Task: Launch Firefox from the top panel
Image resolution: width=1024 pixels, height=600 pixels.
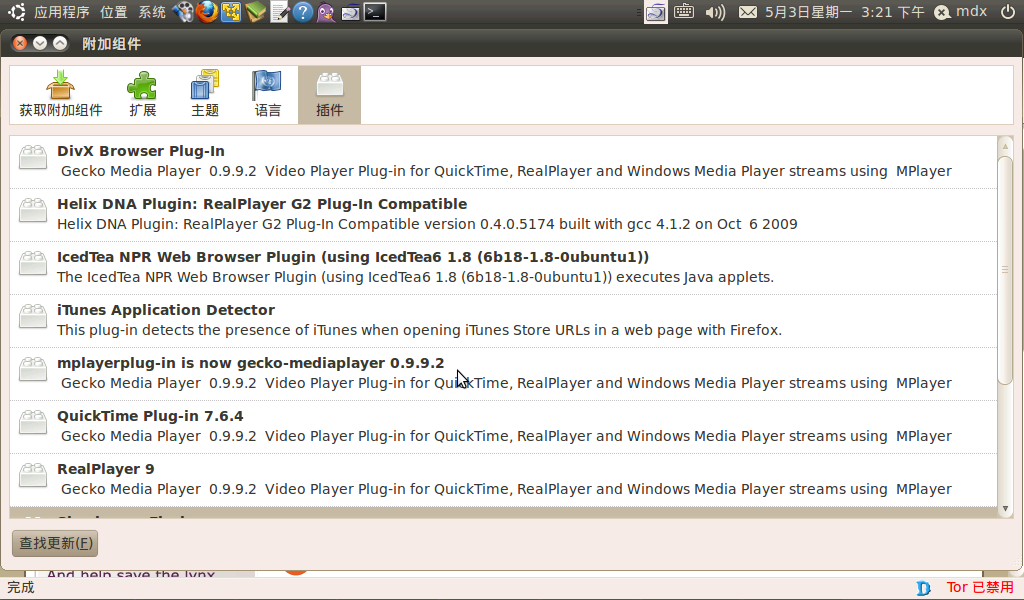Action: 207,12
